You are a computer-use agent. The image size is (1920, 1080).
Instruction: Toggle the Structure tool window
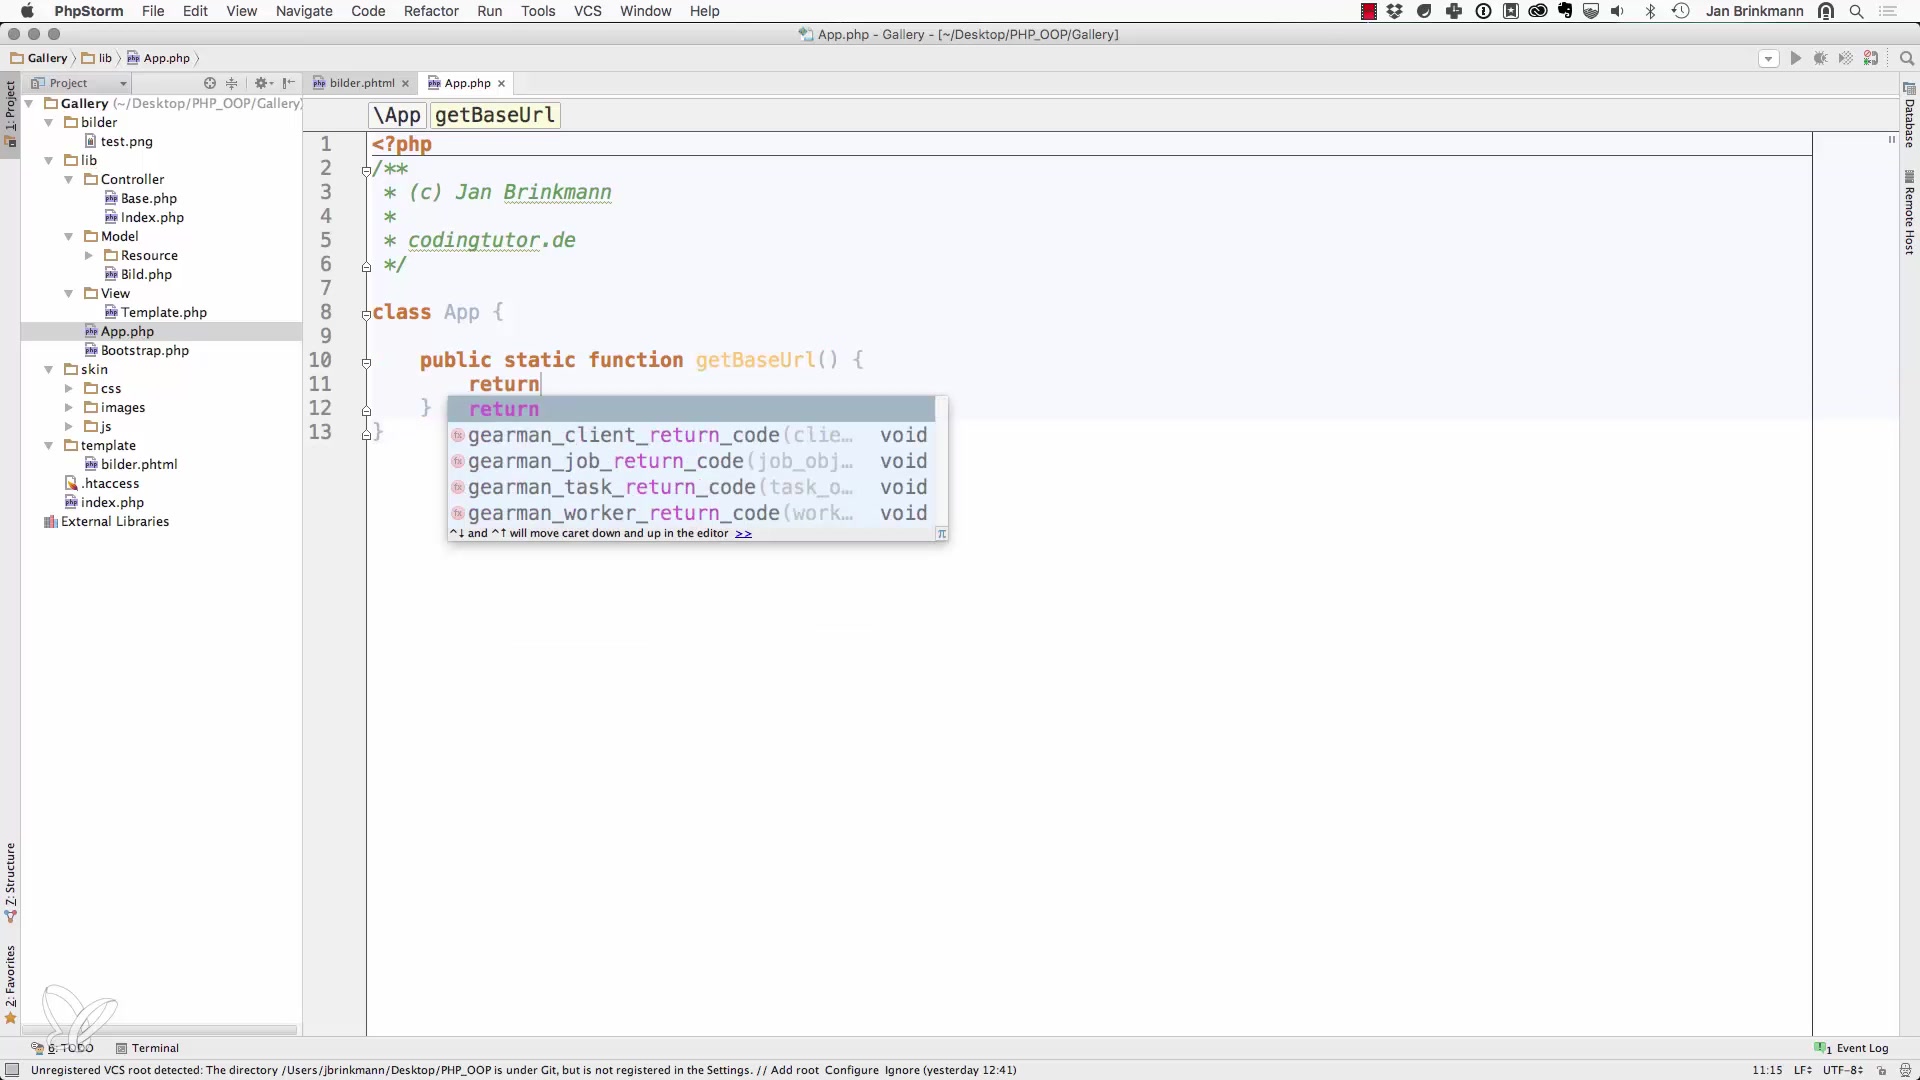(x=11, y=880)
